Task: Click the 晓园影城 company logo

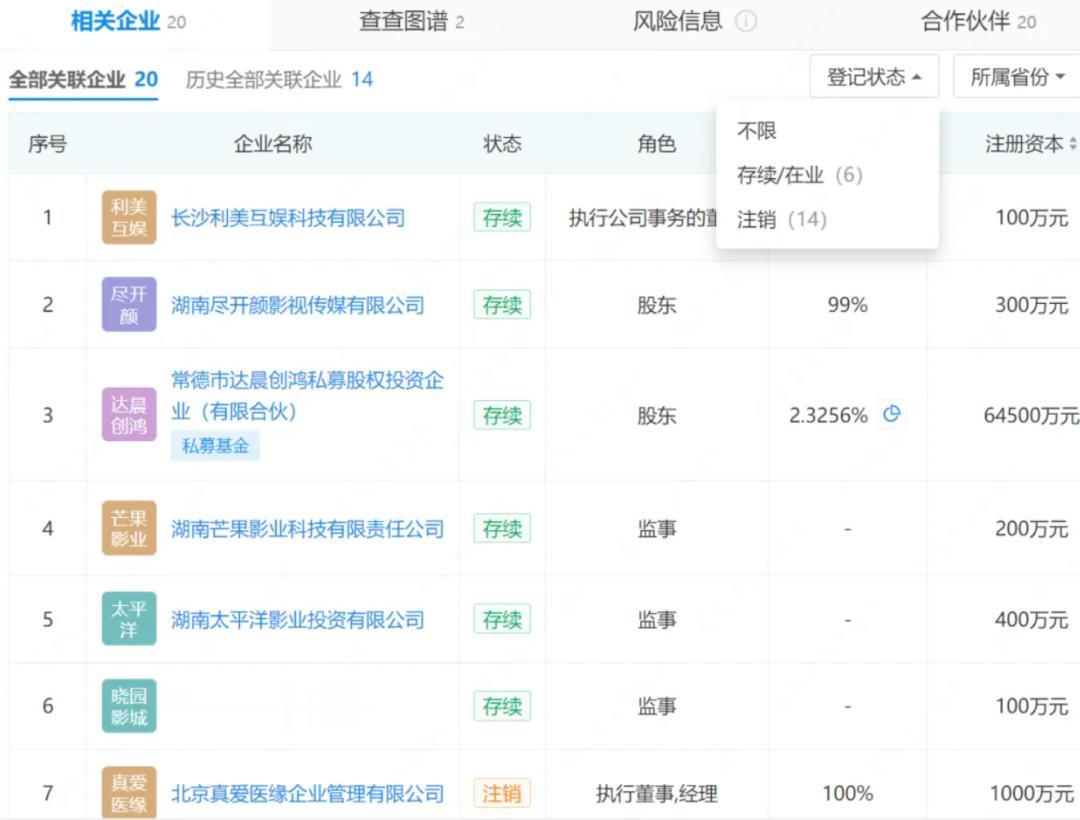Action: pyautogui.click(x=129, y=706)
